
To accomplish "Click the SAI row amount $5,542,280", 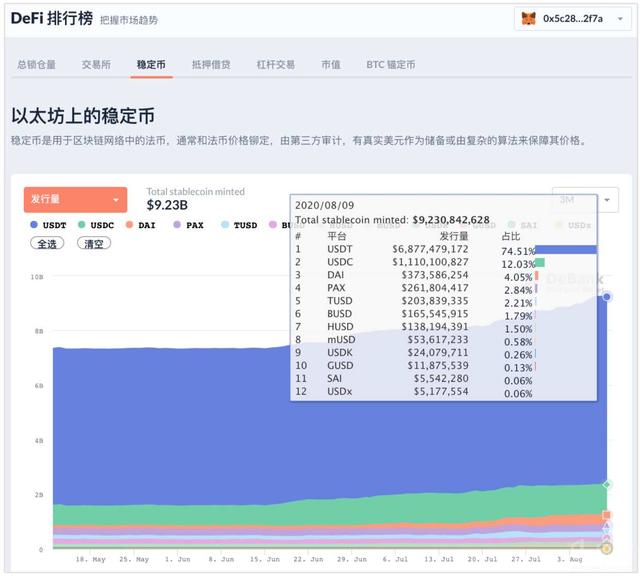I will coord(441,379).
